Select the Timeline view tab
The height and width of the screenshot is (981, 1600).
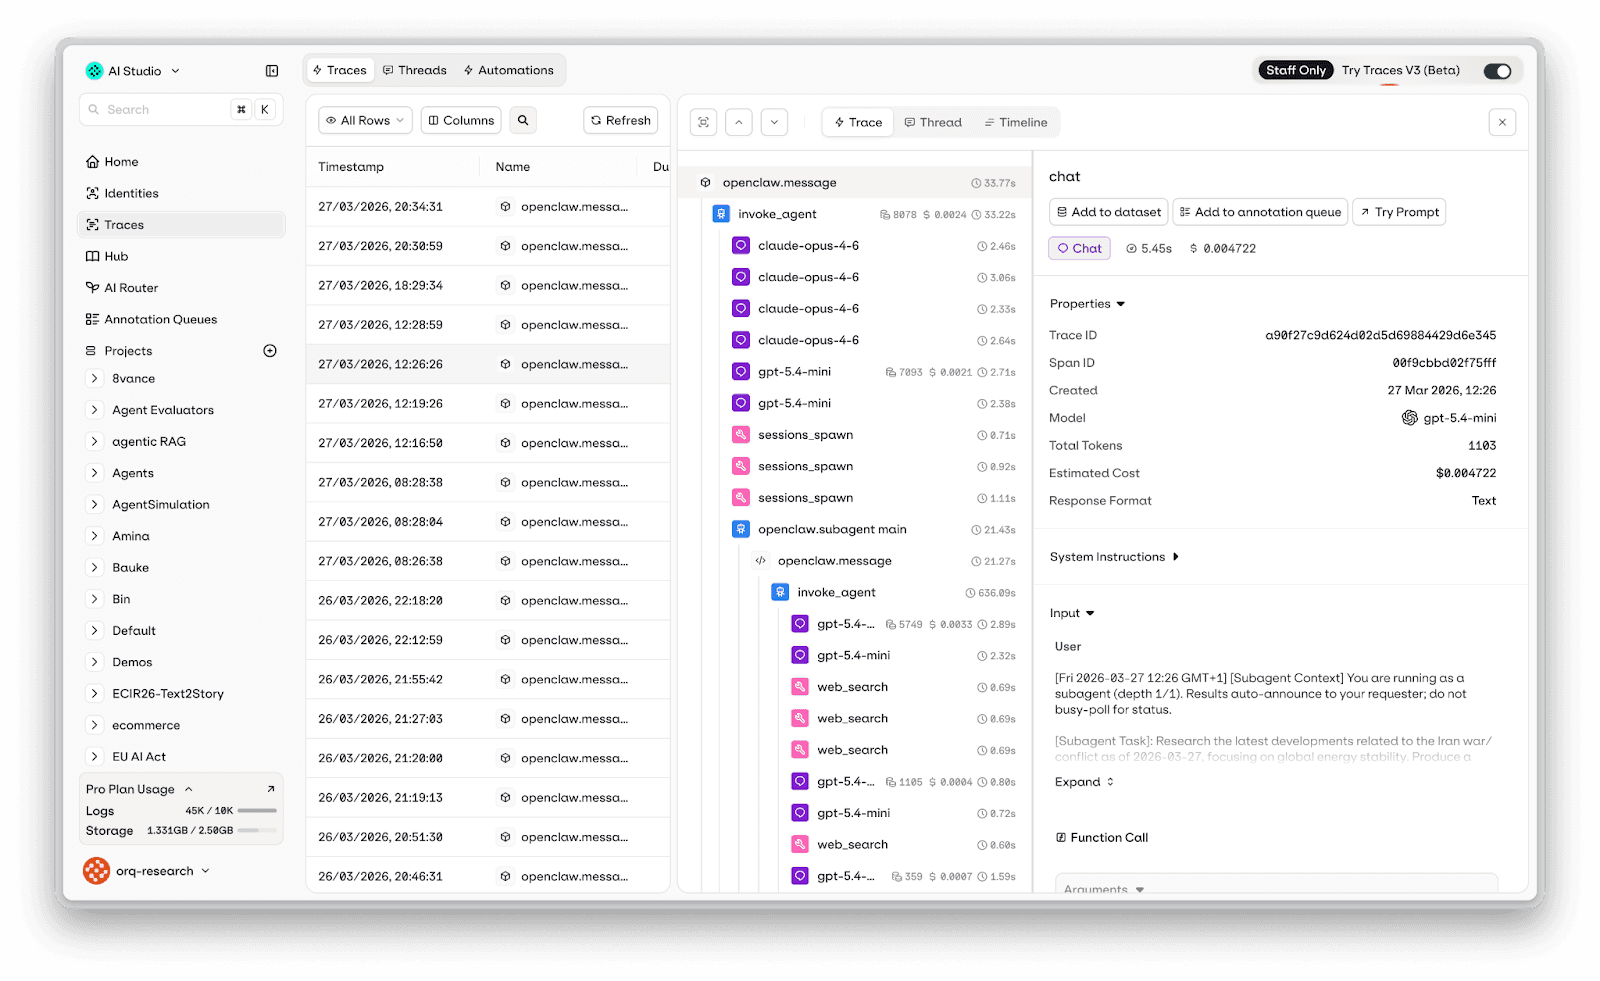tap(1016, 122)
